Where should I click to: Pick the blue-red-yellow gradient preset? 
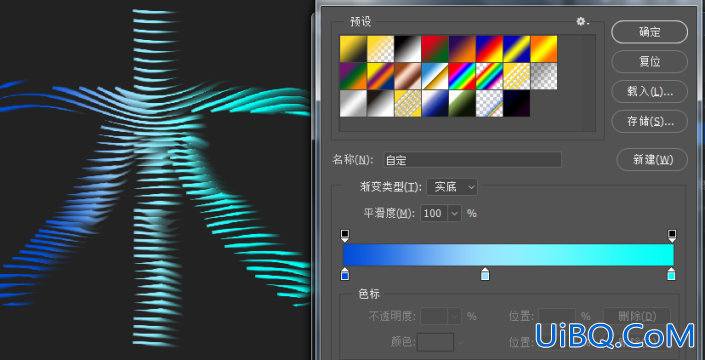[490, 49]
